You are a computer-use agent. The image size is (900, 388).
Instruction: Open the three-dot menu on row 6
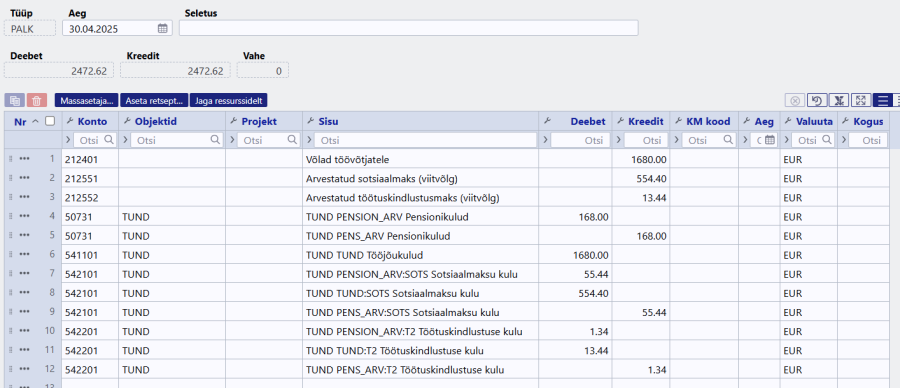point(24,255)
